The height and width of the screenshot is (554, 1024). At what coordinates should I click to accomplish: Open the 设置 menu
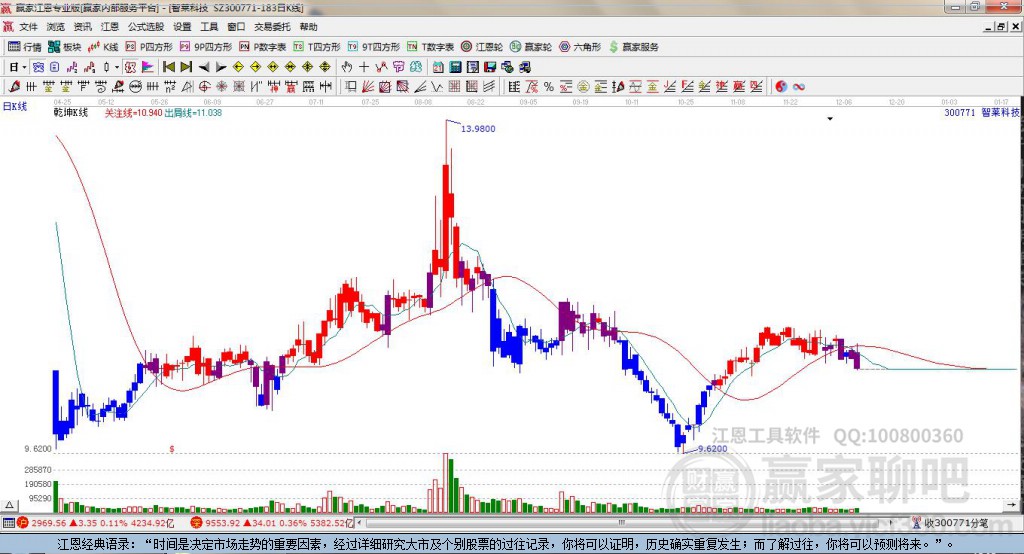coord(182,27)
